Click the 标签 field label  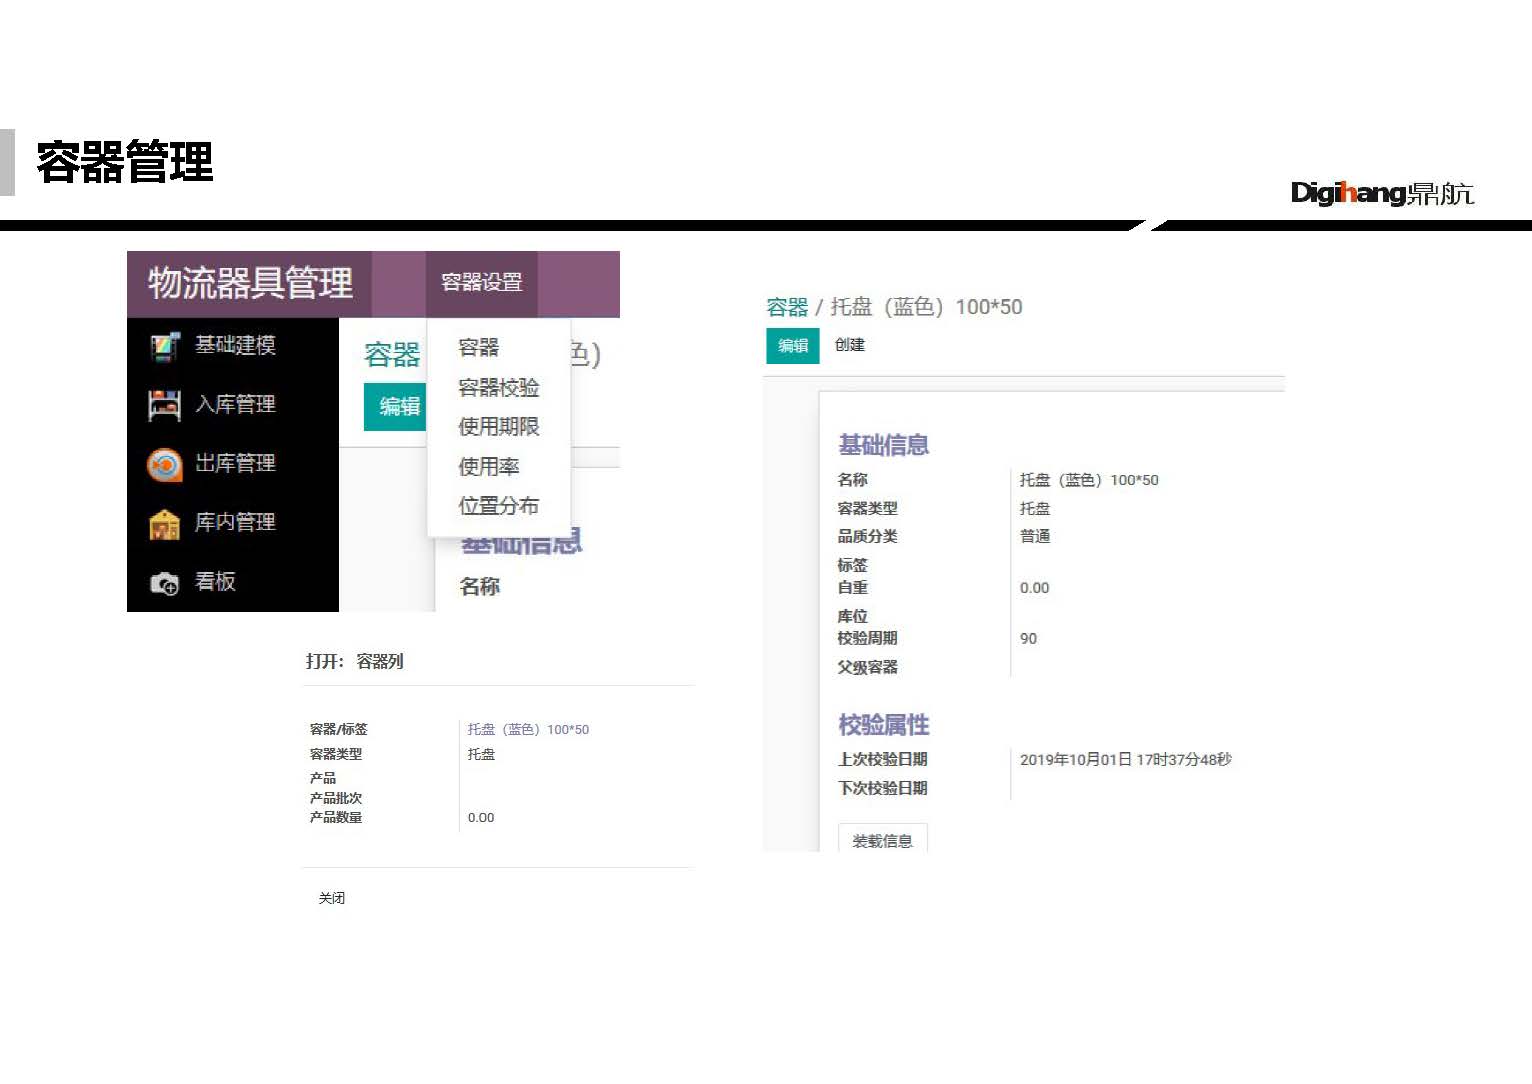click(x=852, y=565)
